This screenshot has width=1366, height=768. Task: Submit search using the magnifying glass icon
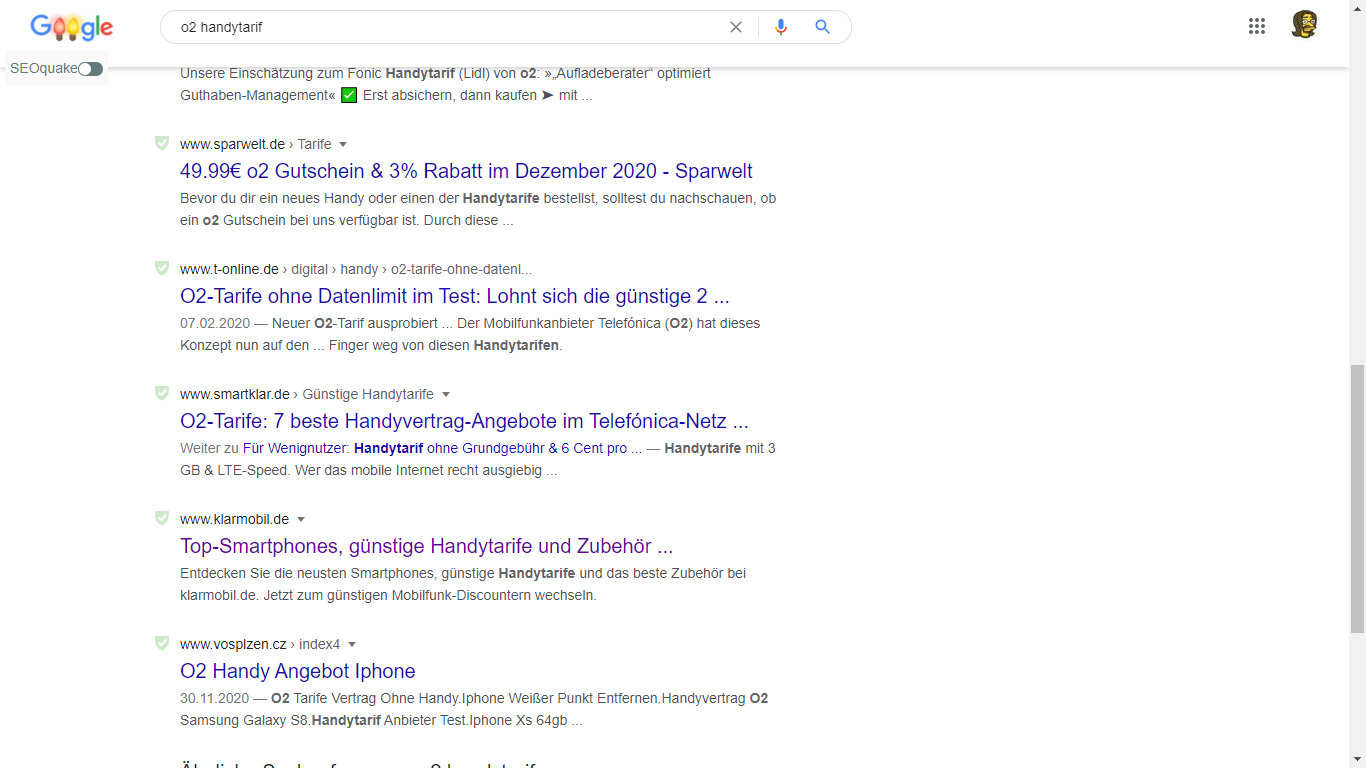click(x=822, y=27)
